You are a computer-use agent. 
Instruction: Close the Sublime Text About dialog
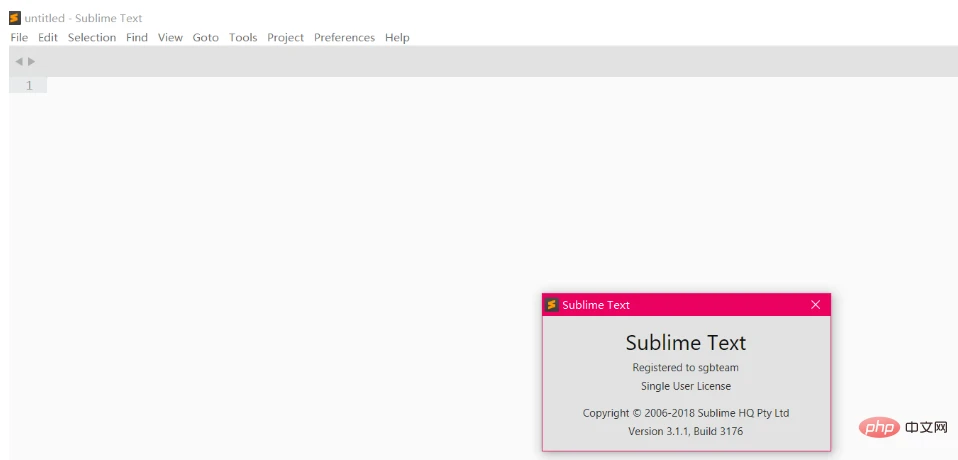coord(816,304)
